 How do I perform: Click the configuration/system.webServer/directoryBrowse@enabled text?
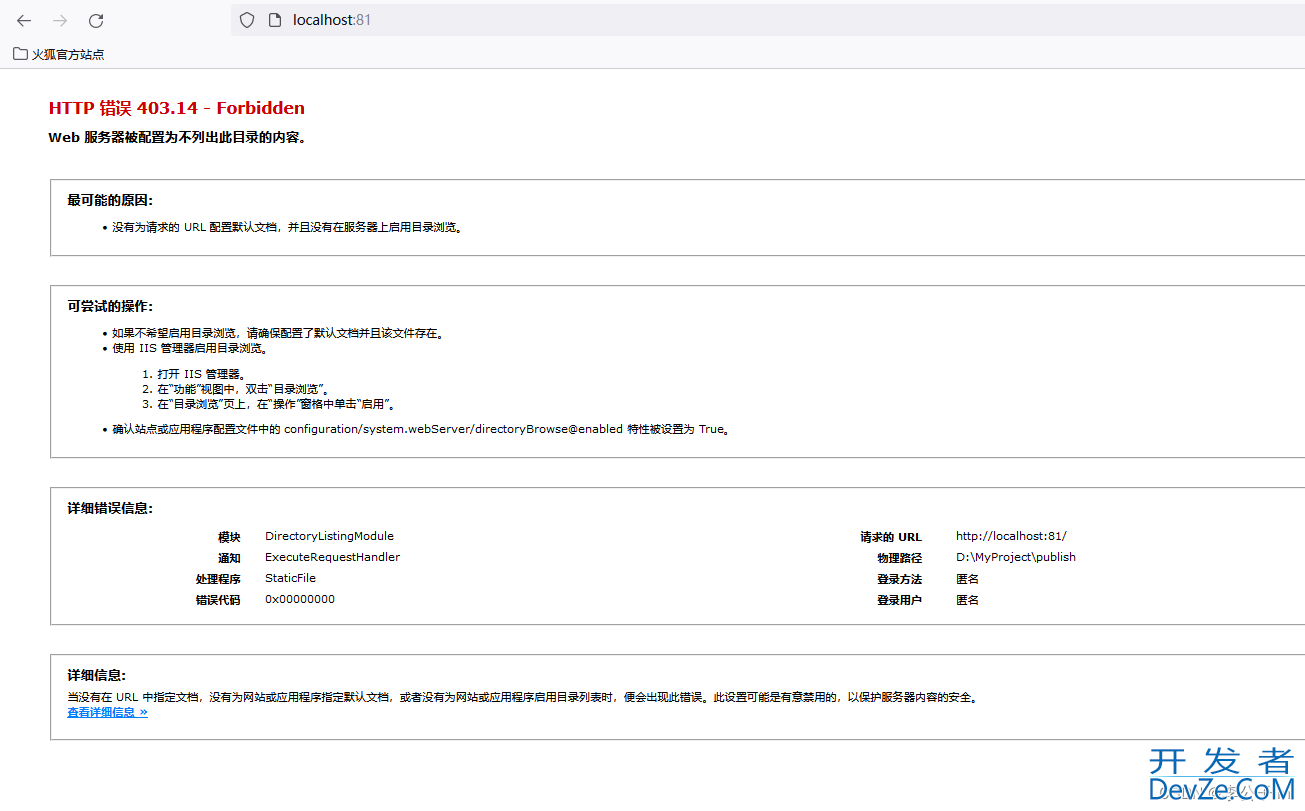coord(453,429)
